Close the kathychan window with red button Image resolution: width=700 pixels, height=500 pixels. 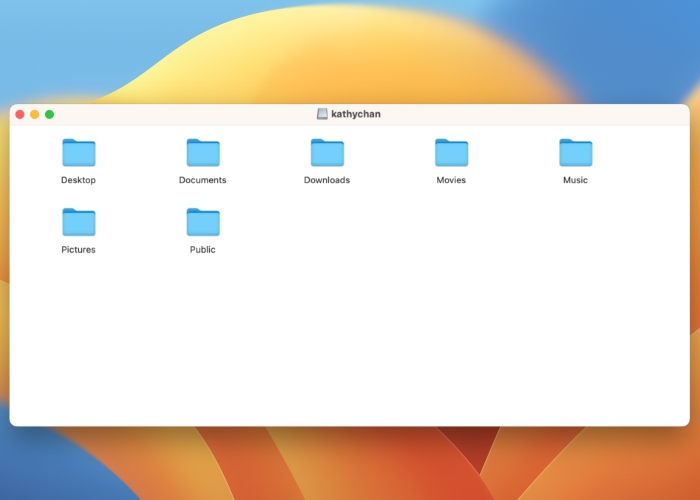(x=20, y=114)
